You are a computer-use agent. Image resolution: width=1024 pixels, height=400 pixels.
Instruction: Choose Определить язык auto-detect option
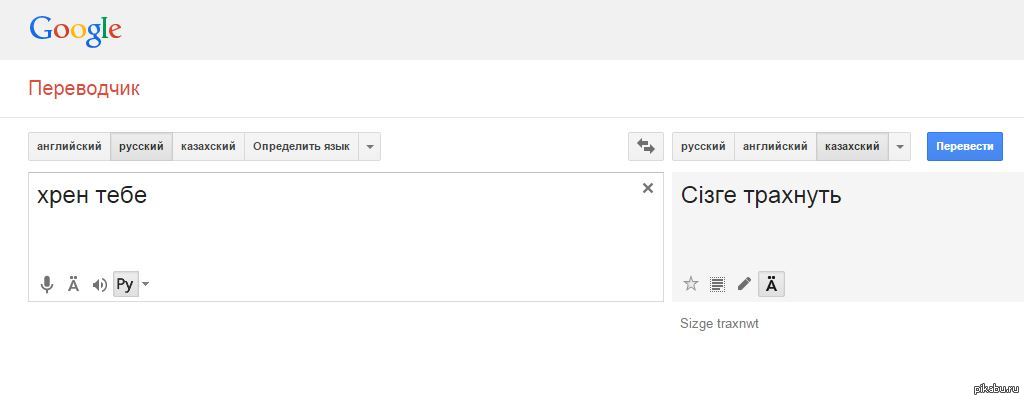(x=301, y=147)
